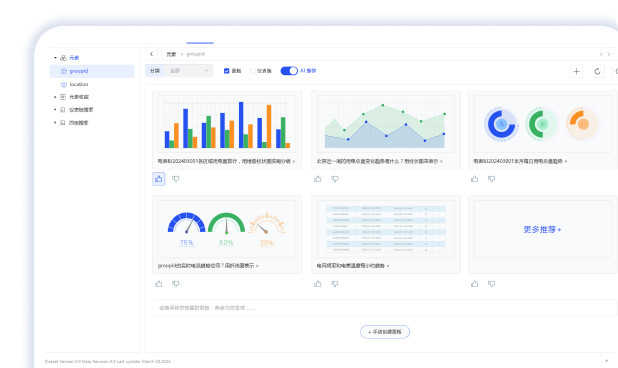The image size is (618, 368).
Task: Dislike the area line chart recommendation
Action: point(335,179)
